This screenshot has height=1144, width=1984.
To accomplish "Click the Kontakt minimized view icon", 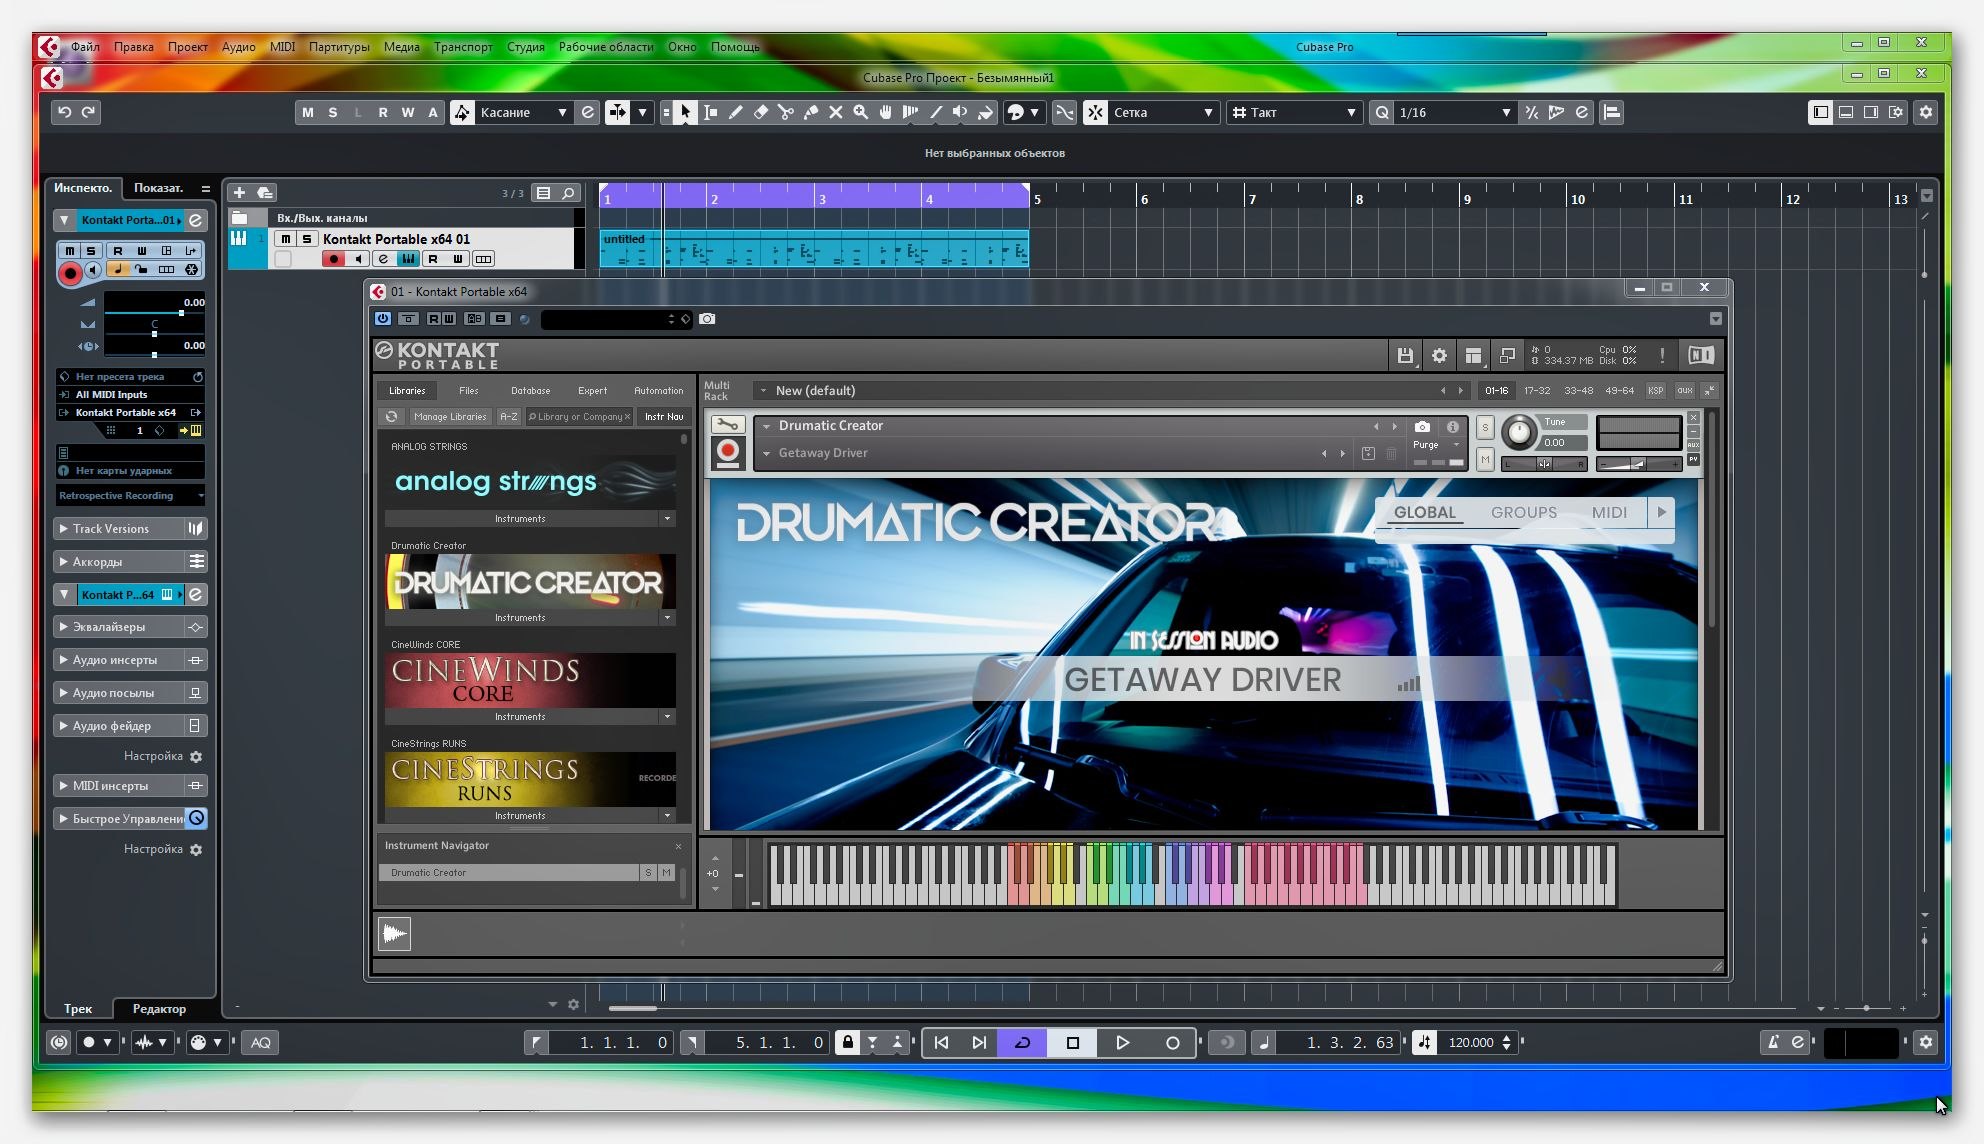I will 1507,355.
